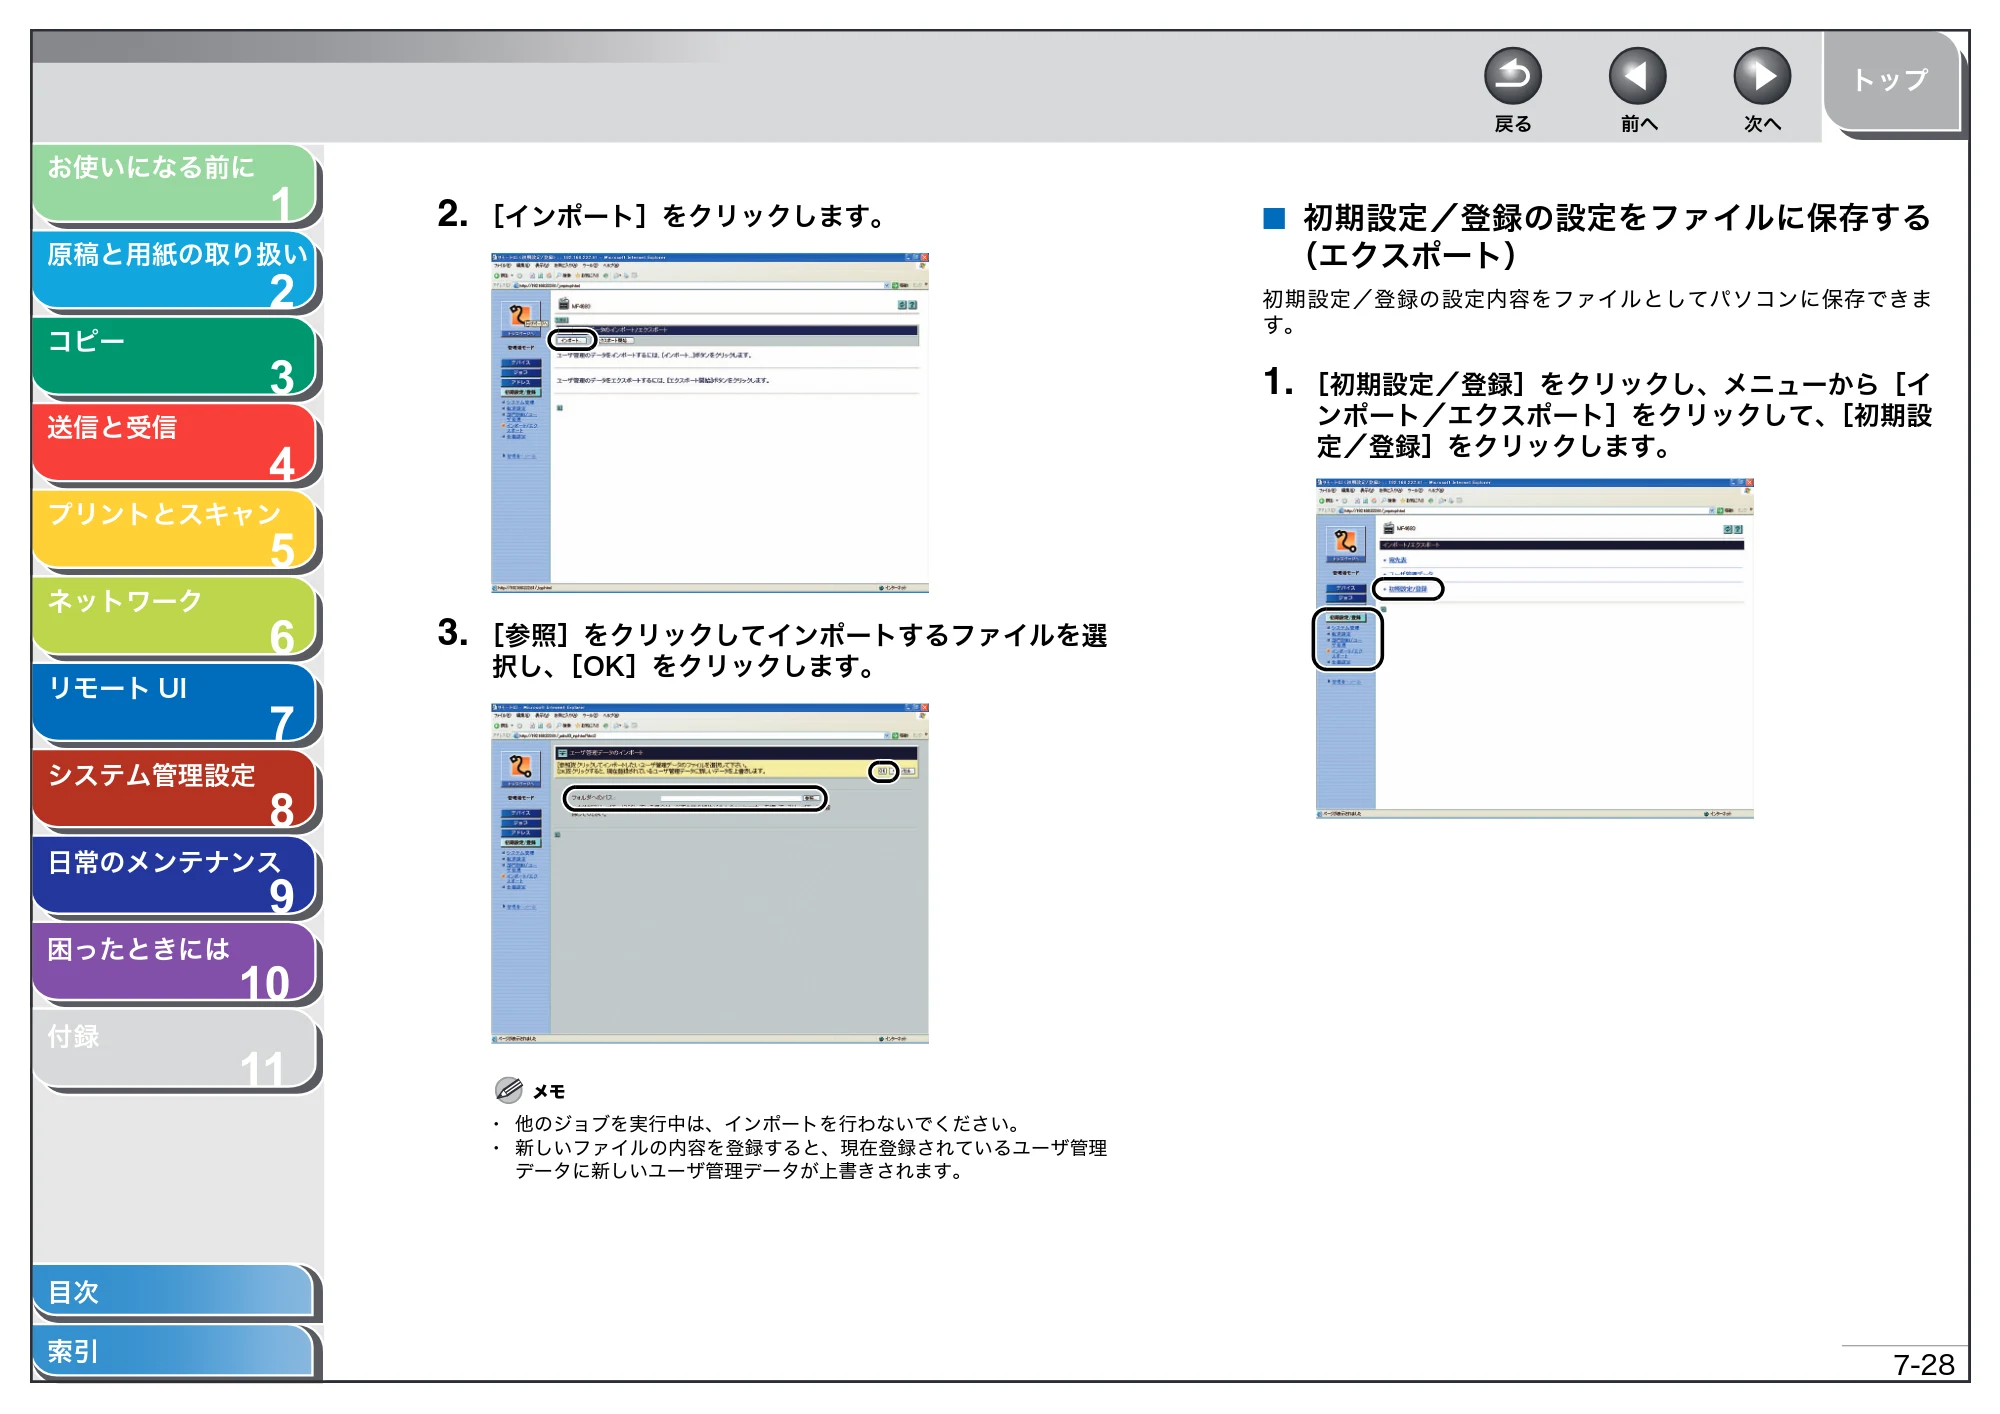Screen dimensions: 2000x1414
Task: Open the トップ tab
Action: click(x=1891, y=80)
